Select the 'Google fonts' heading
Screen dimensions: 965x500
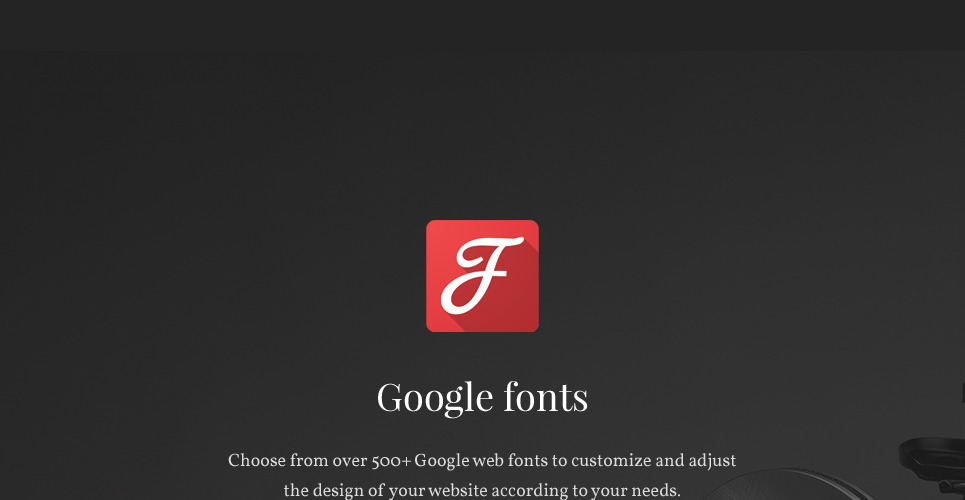pos(482,397)
